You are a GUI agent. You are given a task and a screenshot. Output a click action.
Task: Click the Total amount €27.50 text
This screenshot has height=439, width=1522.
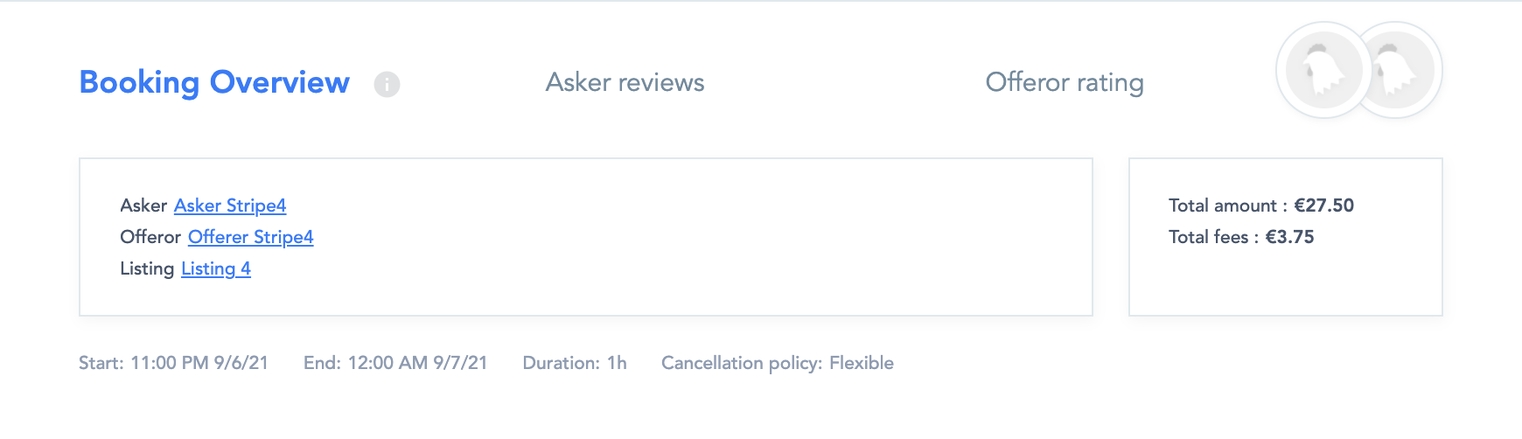[1261, 206]
